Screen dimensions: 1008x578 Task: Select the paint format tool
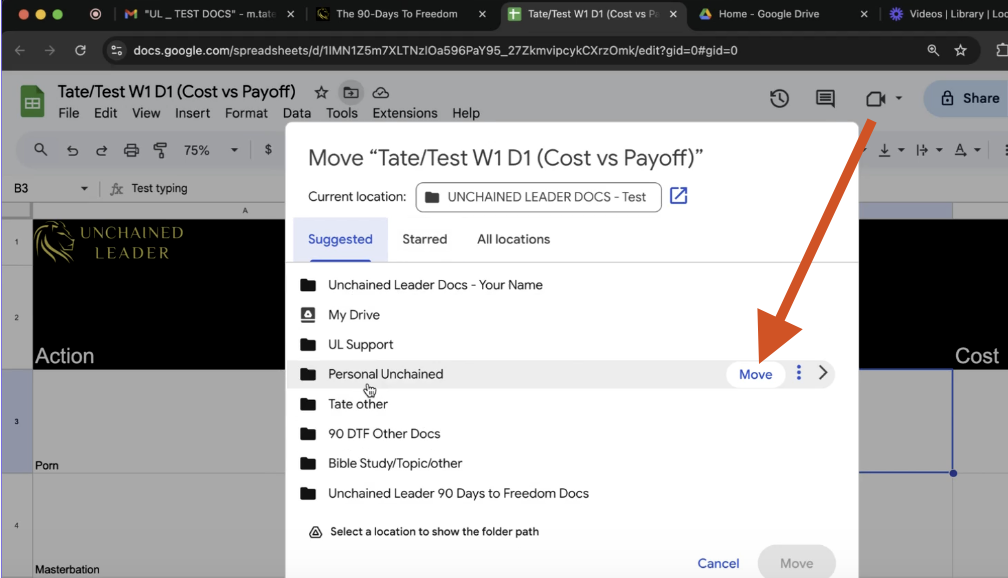pyautogui.click(x=160, y=150)
